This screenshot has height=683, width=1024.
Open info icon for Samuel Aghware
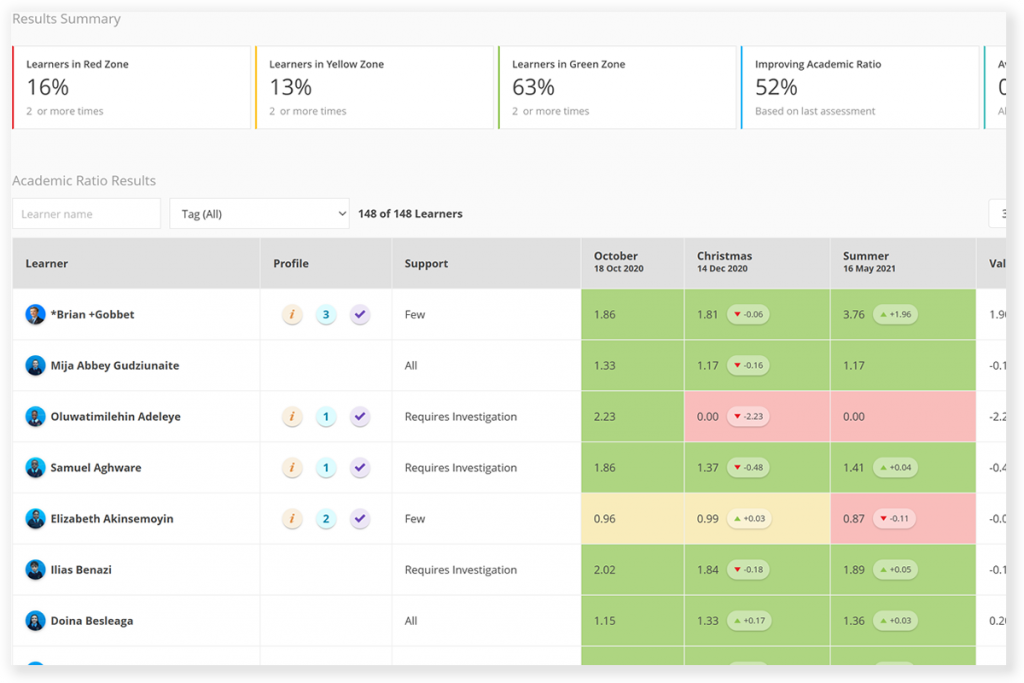click(292, 468)
